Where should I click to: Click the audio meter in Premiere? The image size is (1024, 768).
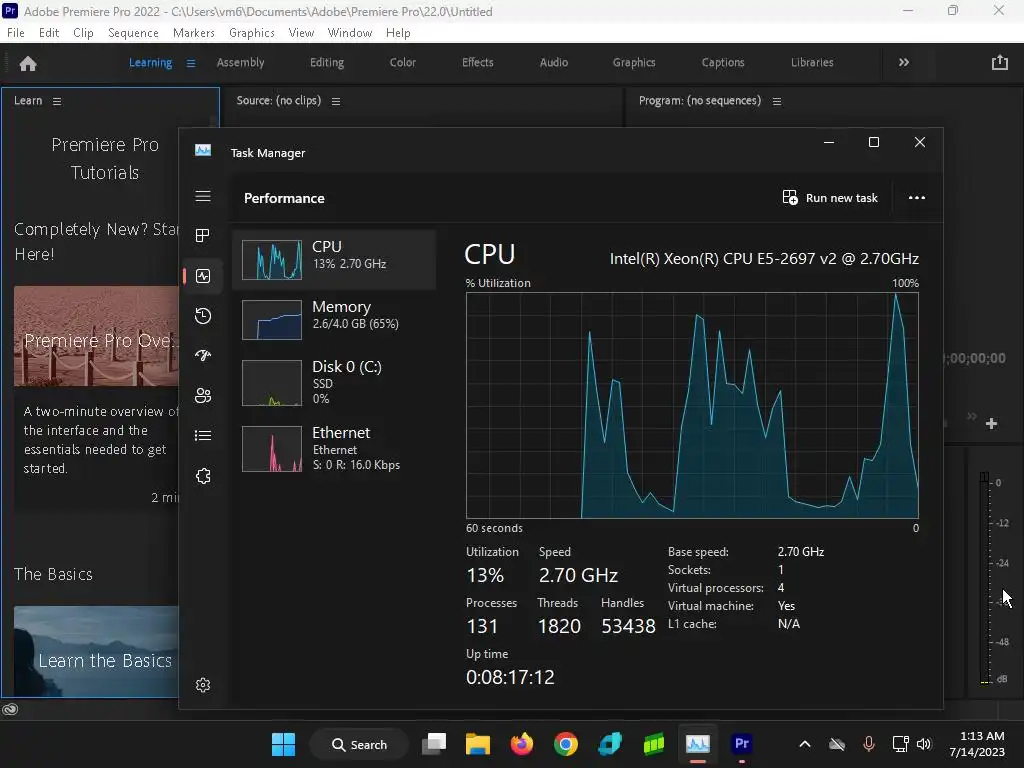click(x=985, y=578)
